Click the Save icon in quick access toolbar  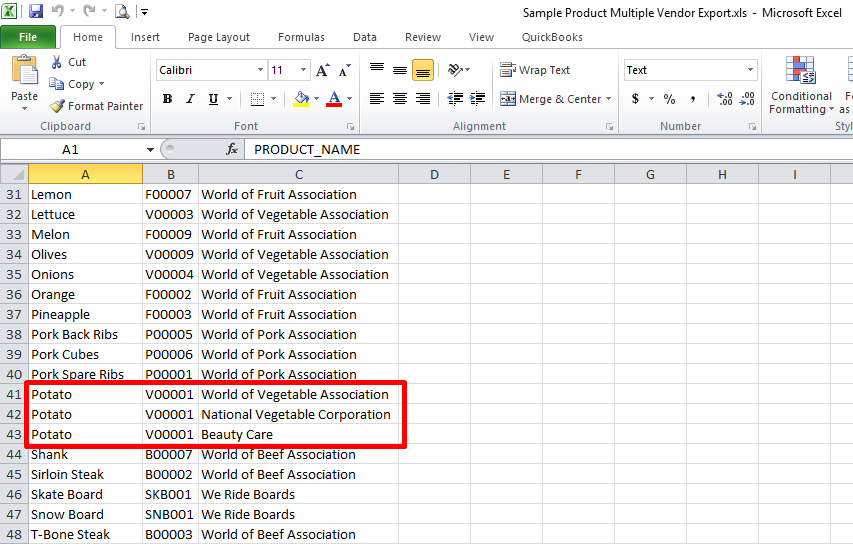pos(36,12)
